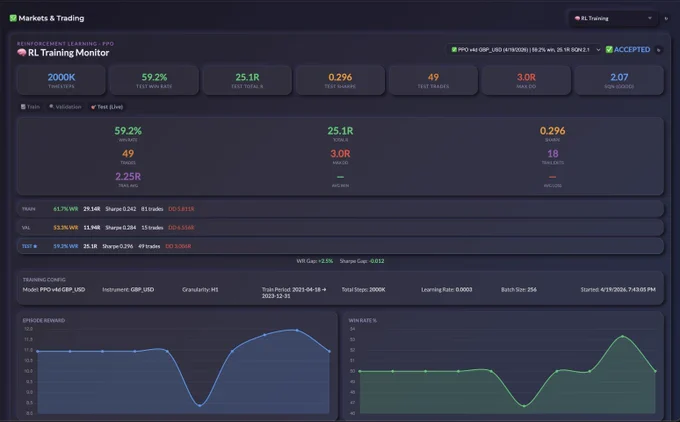The image size is (680, 422).
Task: Click the 3.0R Max DD card
Action: pyautogui.click(x=526, y=80)
